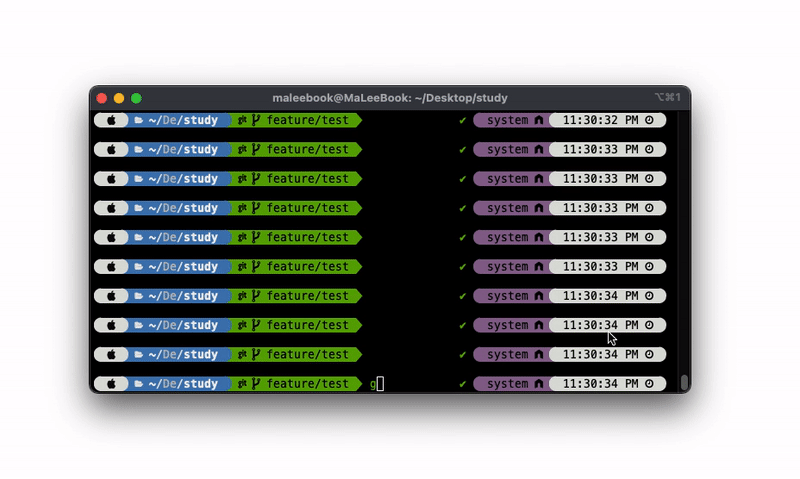Click the checkmark in the row with typed g
Image resolution: width=800 pixels, height=479 pixels.
tap(462, 384)
